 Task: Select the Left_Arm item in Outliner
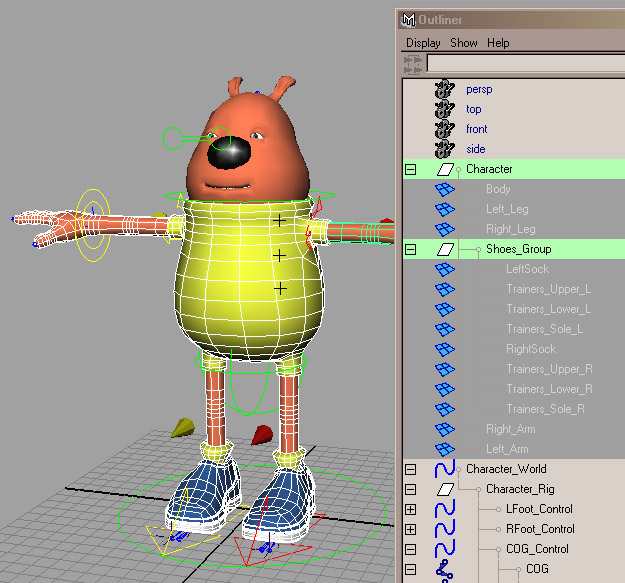pos(507,449)
